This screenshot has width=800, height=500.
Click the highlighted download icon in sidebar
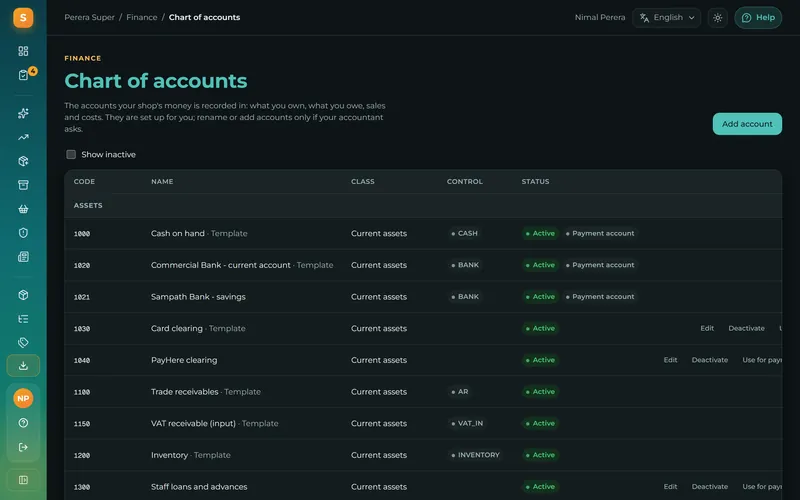pyautogui.click(x=23, y=366)
